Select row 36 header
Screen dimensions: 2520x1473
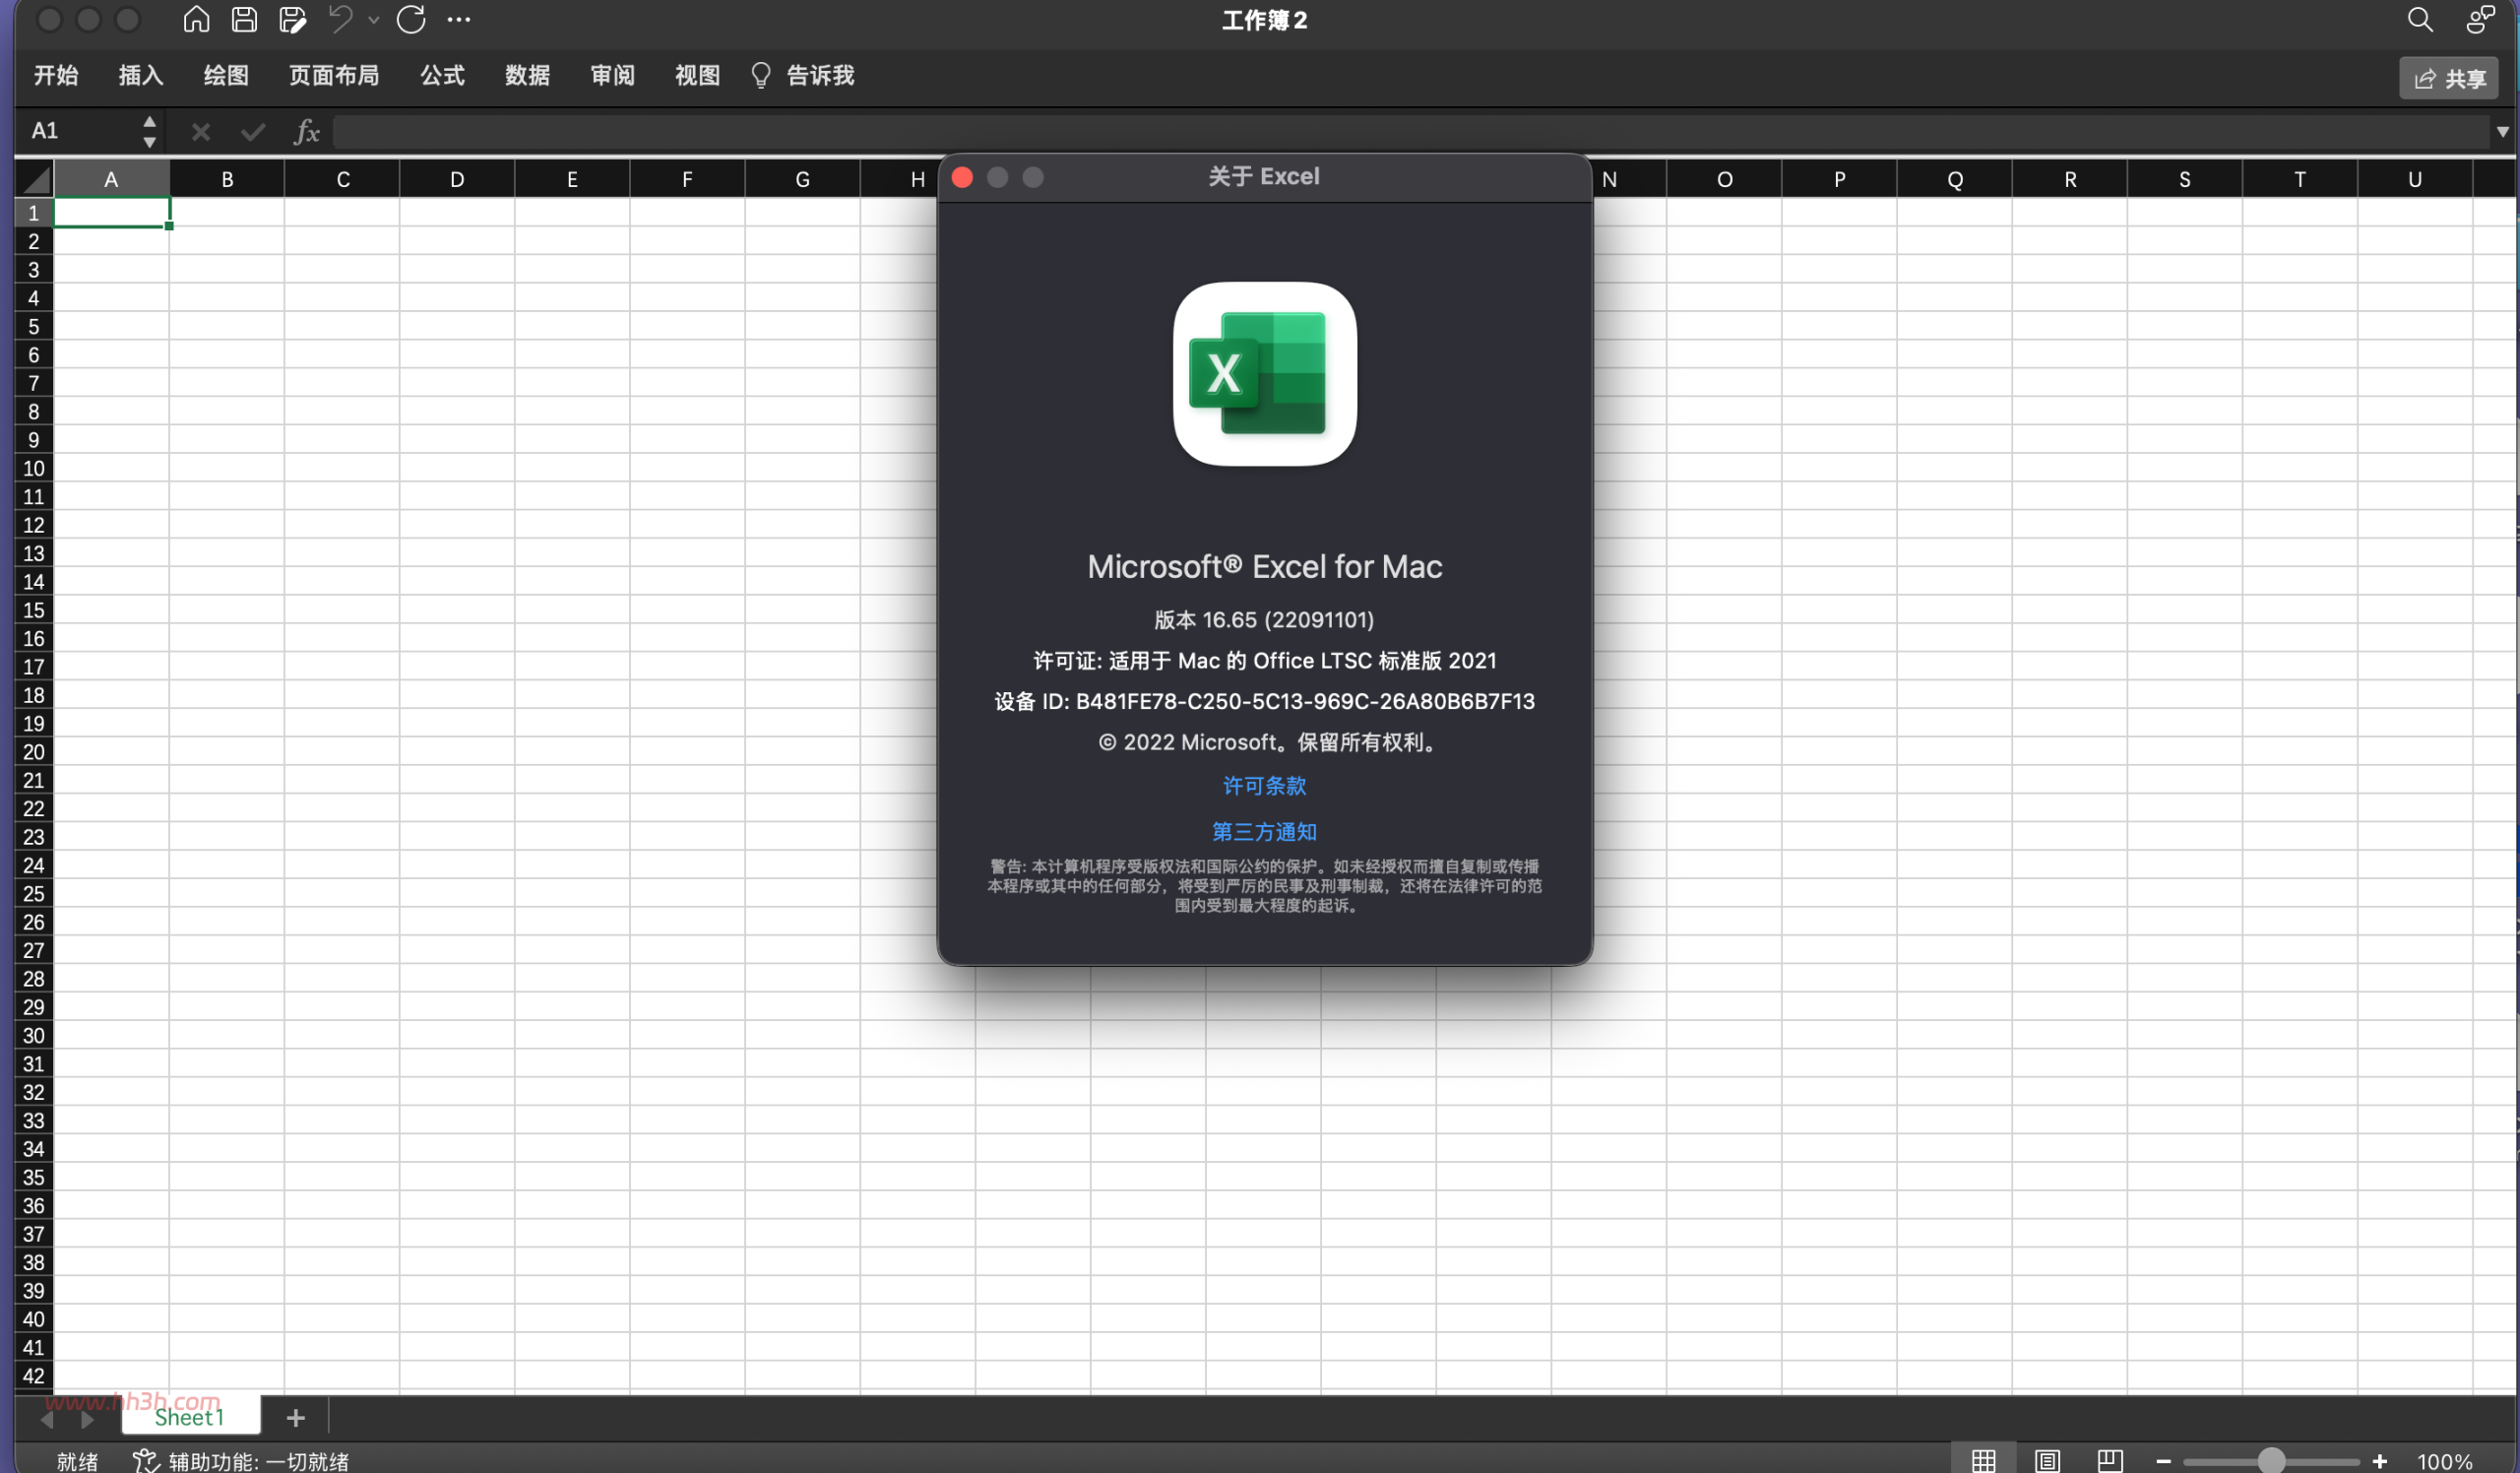34,1206
